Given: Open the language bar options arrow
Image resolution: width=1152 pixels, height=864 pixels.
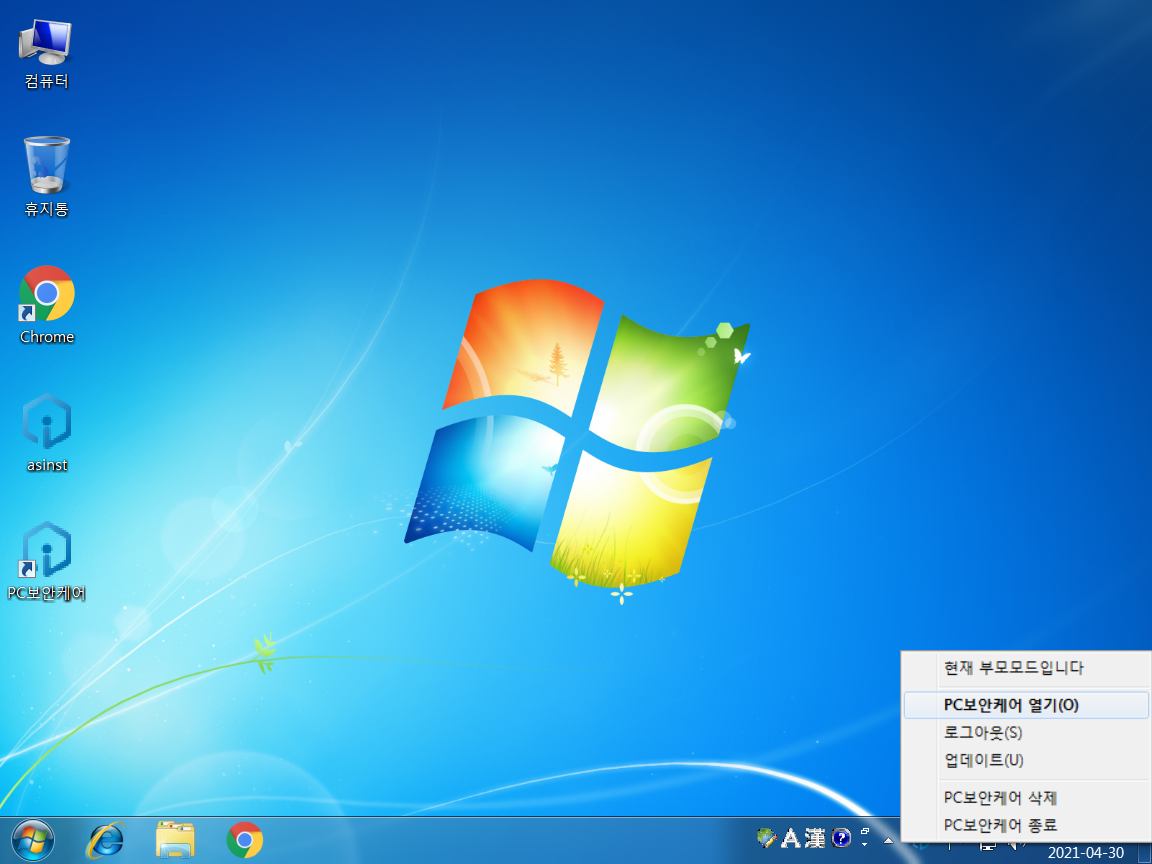Looking at the screenshot, I should pyautogui.click(x=865, y=844).
